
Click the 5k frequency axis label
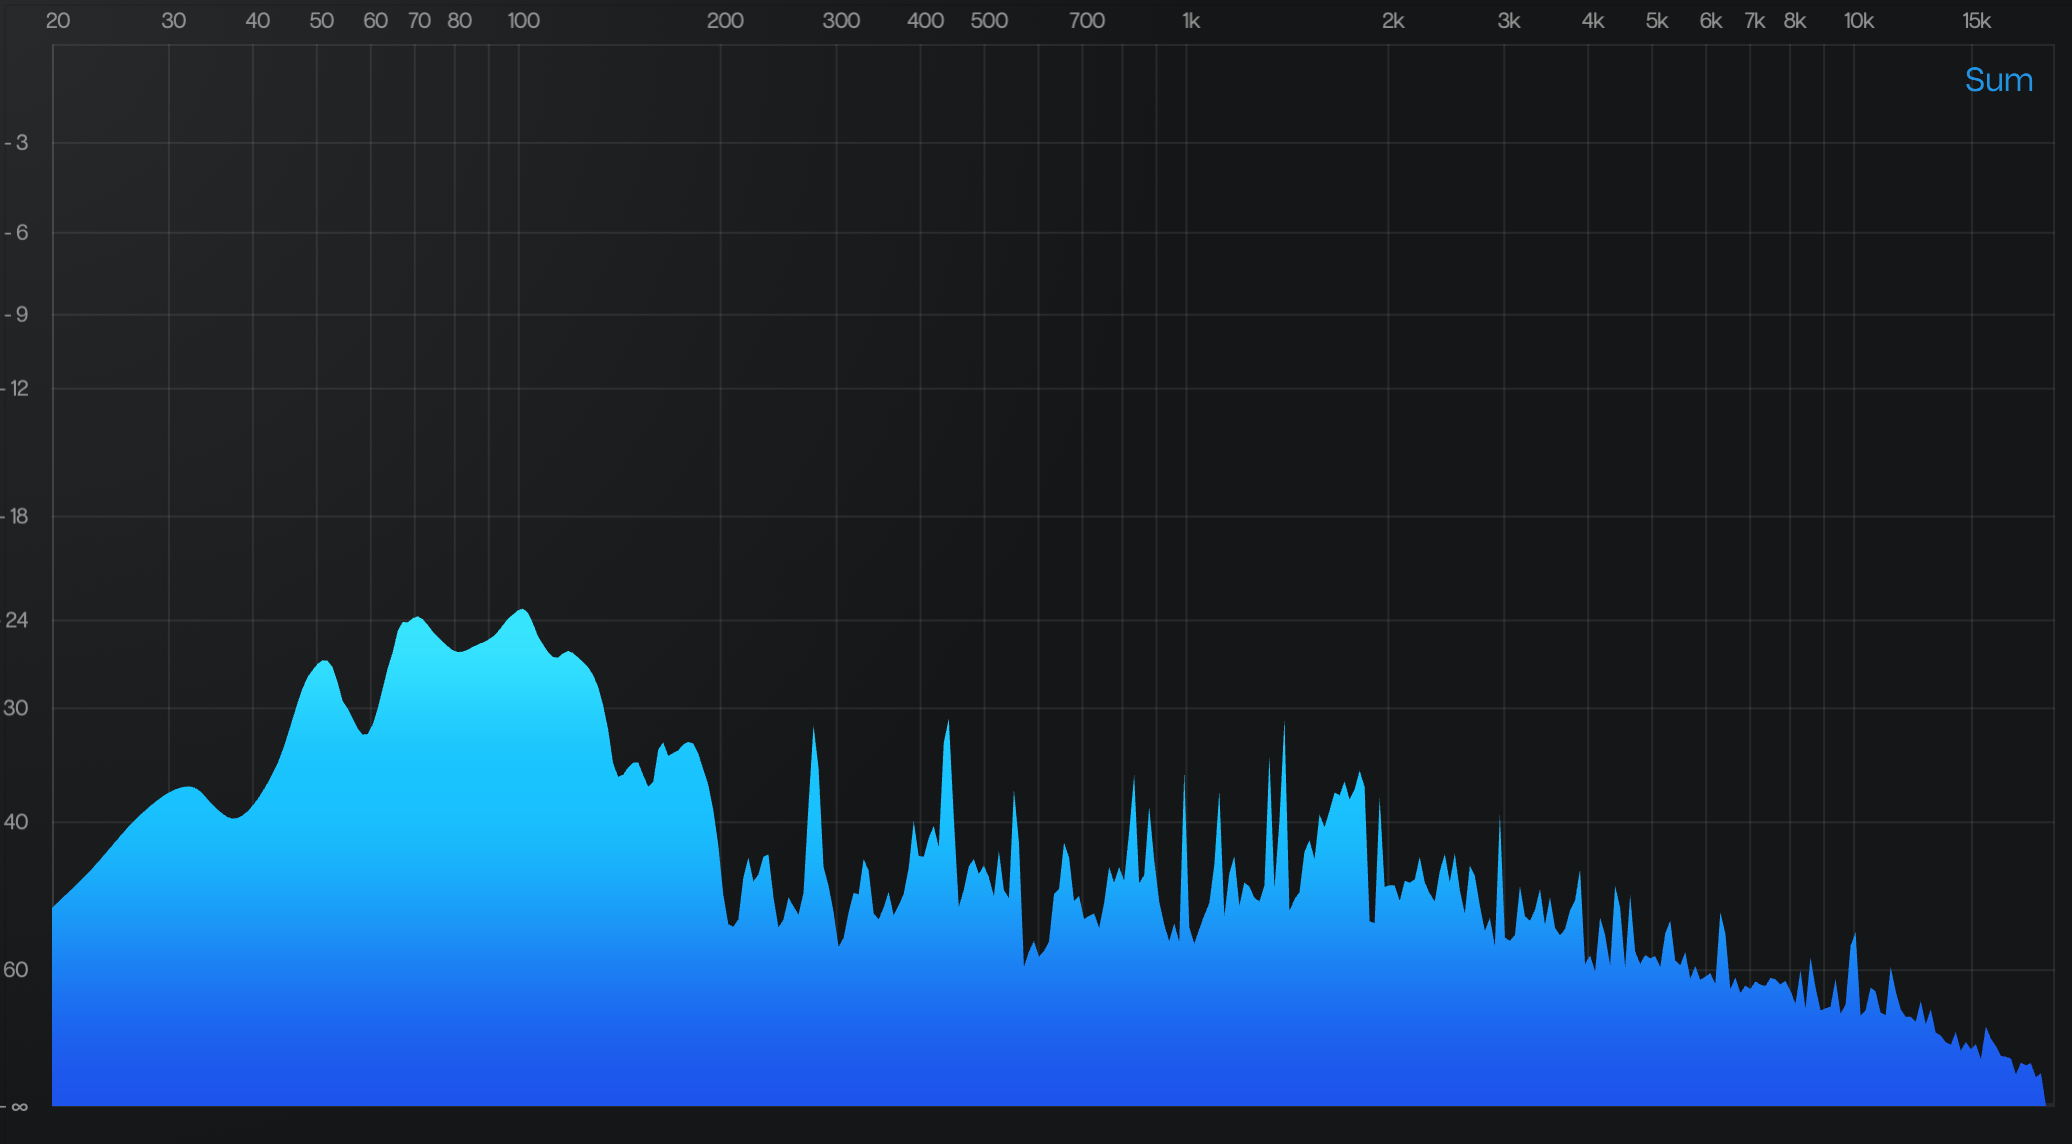point(1657,21)
